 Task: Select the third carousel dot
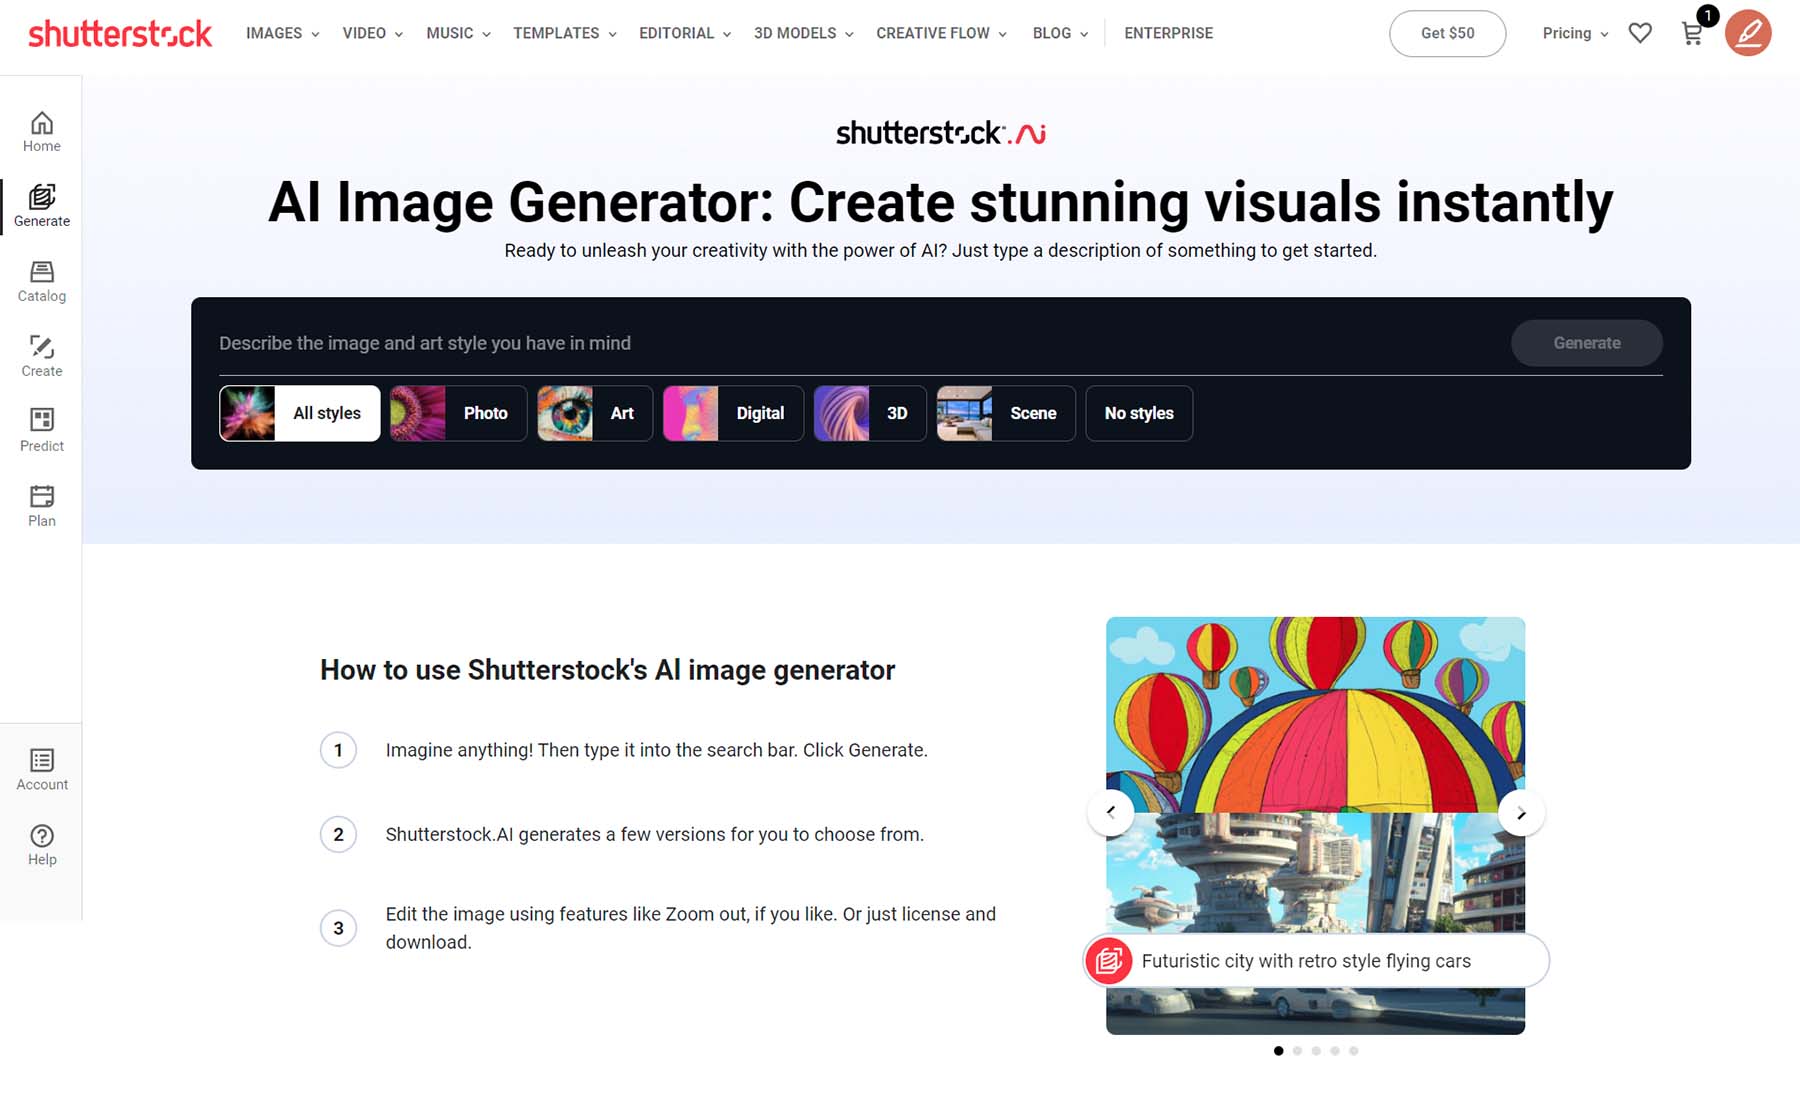coord(1316,1051)
